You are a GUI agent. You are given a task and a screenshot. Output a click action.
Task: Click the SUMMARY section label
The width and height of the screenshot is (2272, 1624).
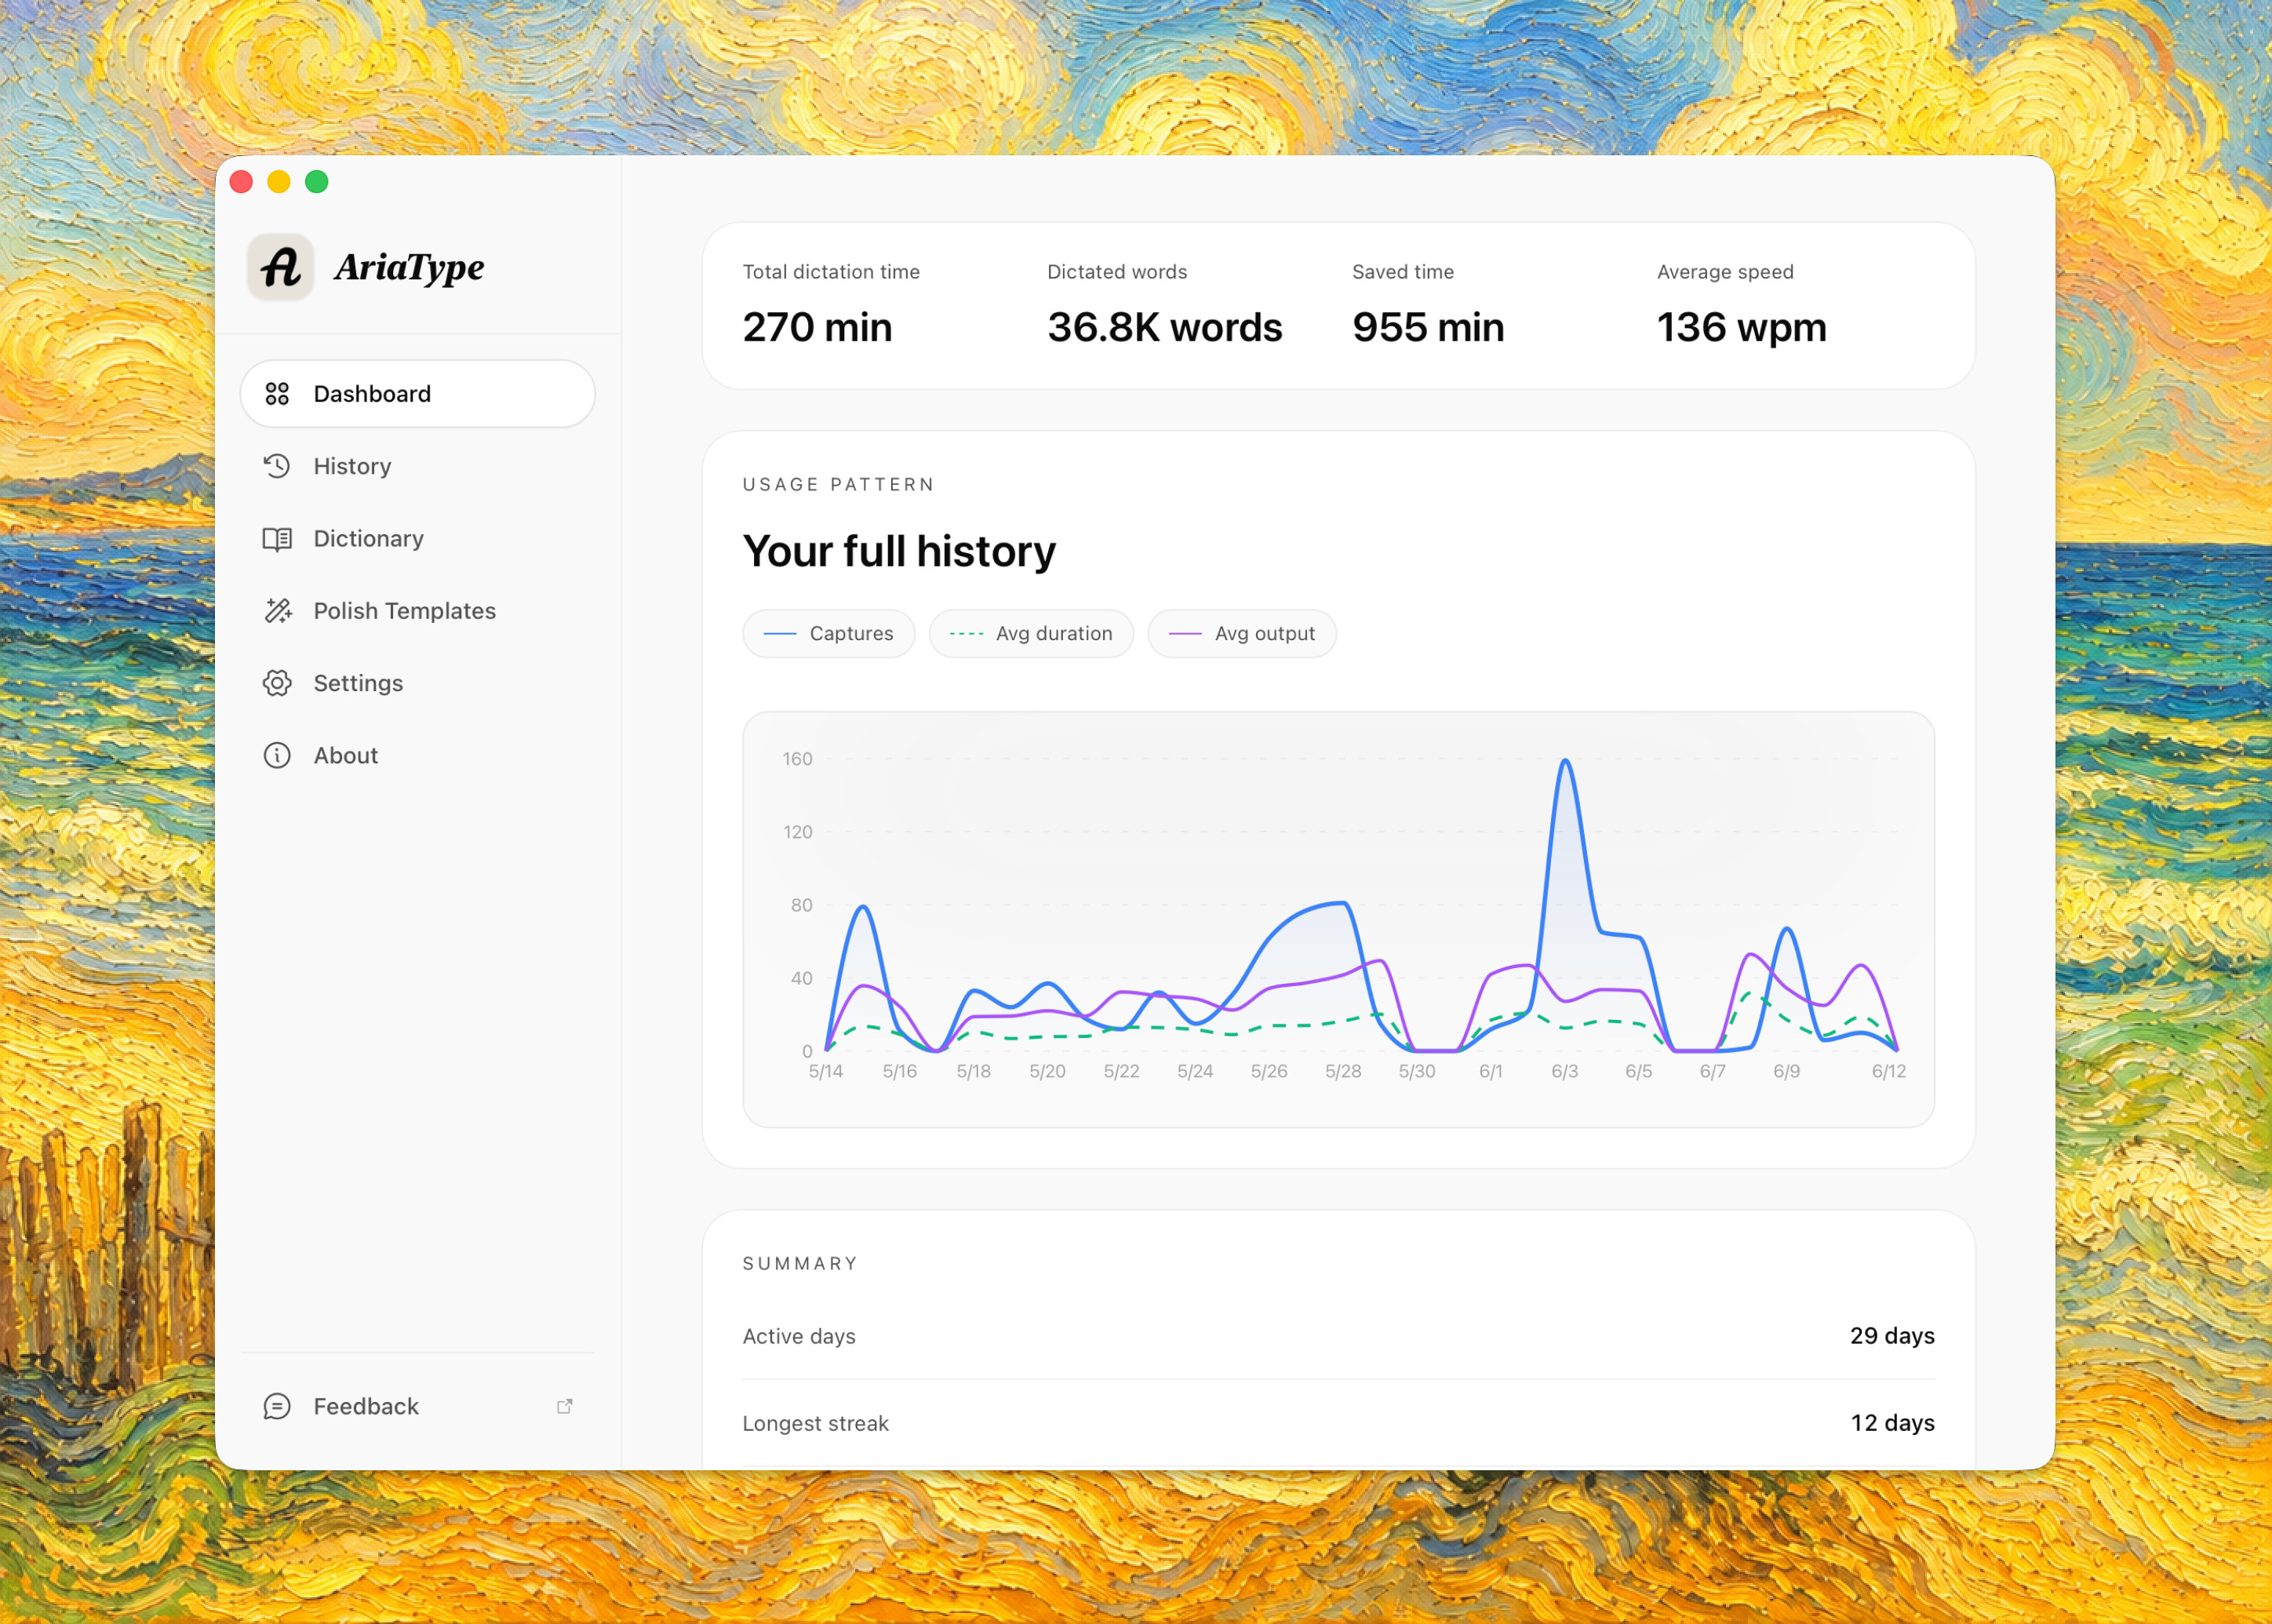[x=800, y=1264]
